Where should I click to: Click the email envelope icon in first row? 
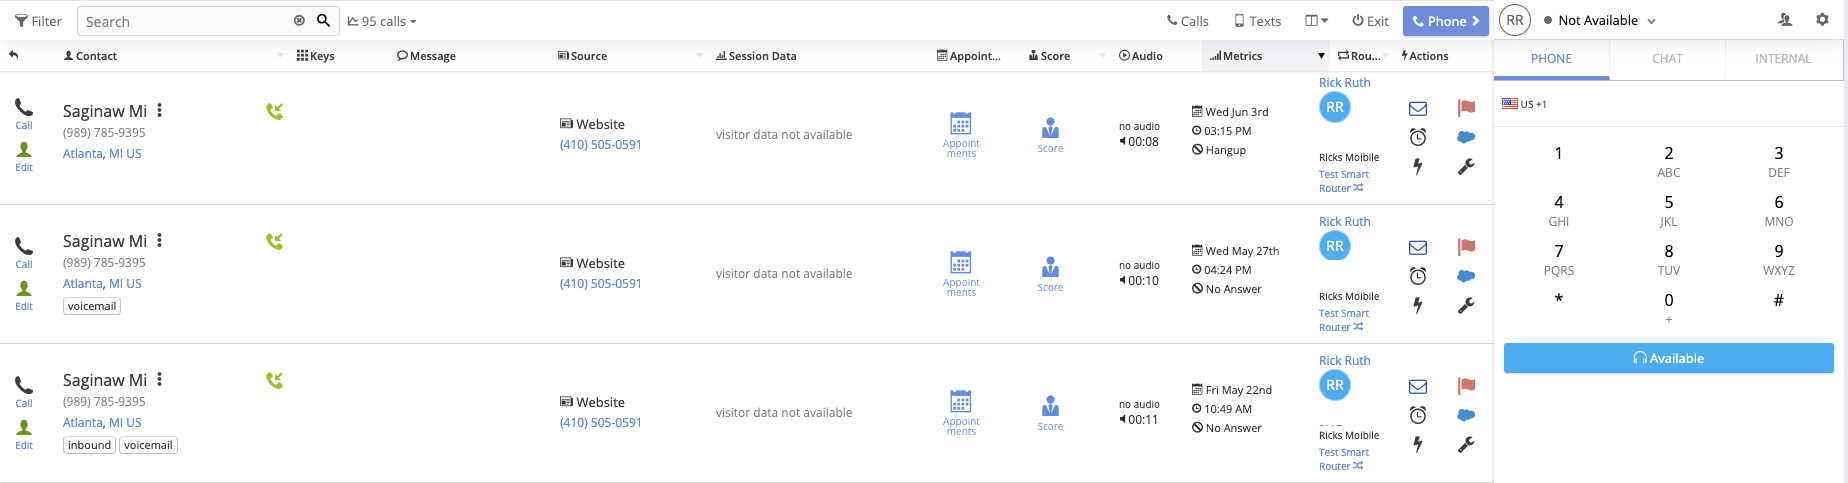click(1417, 108)
